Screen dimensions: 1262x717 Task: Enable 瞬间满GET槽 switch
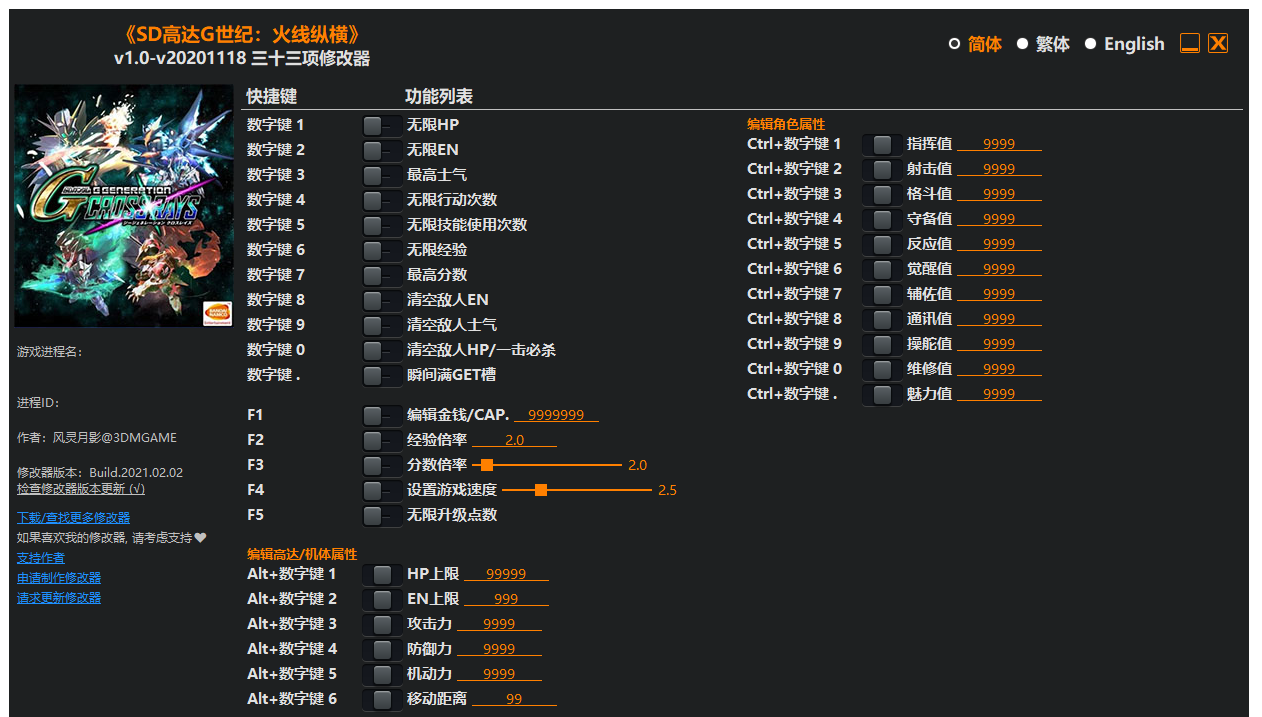[x=382, y=375]
